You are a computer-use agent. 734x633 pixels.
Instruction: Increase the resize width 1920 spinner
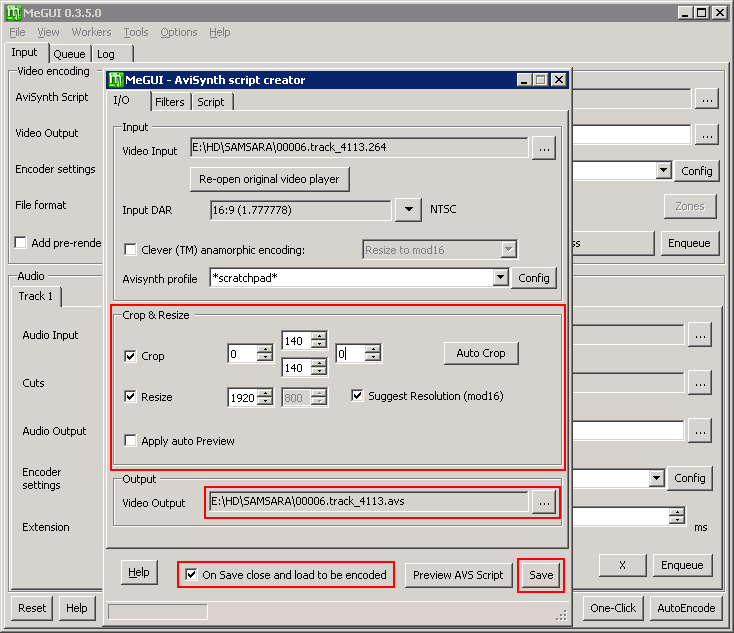click(x=264, y=393)
